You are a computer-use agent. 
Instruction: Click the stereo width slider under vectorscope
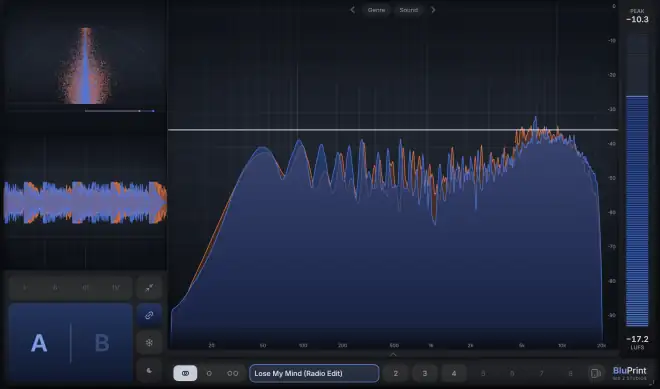point(120,111)
